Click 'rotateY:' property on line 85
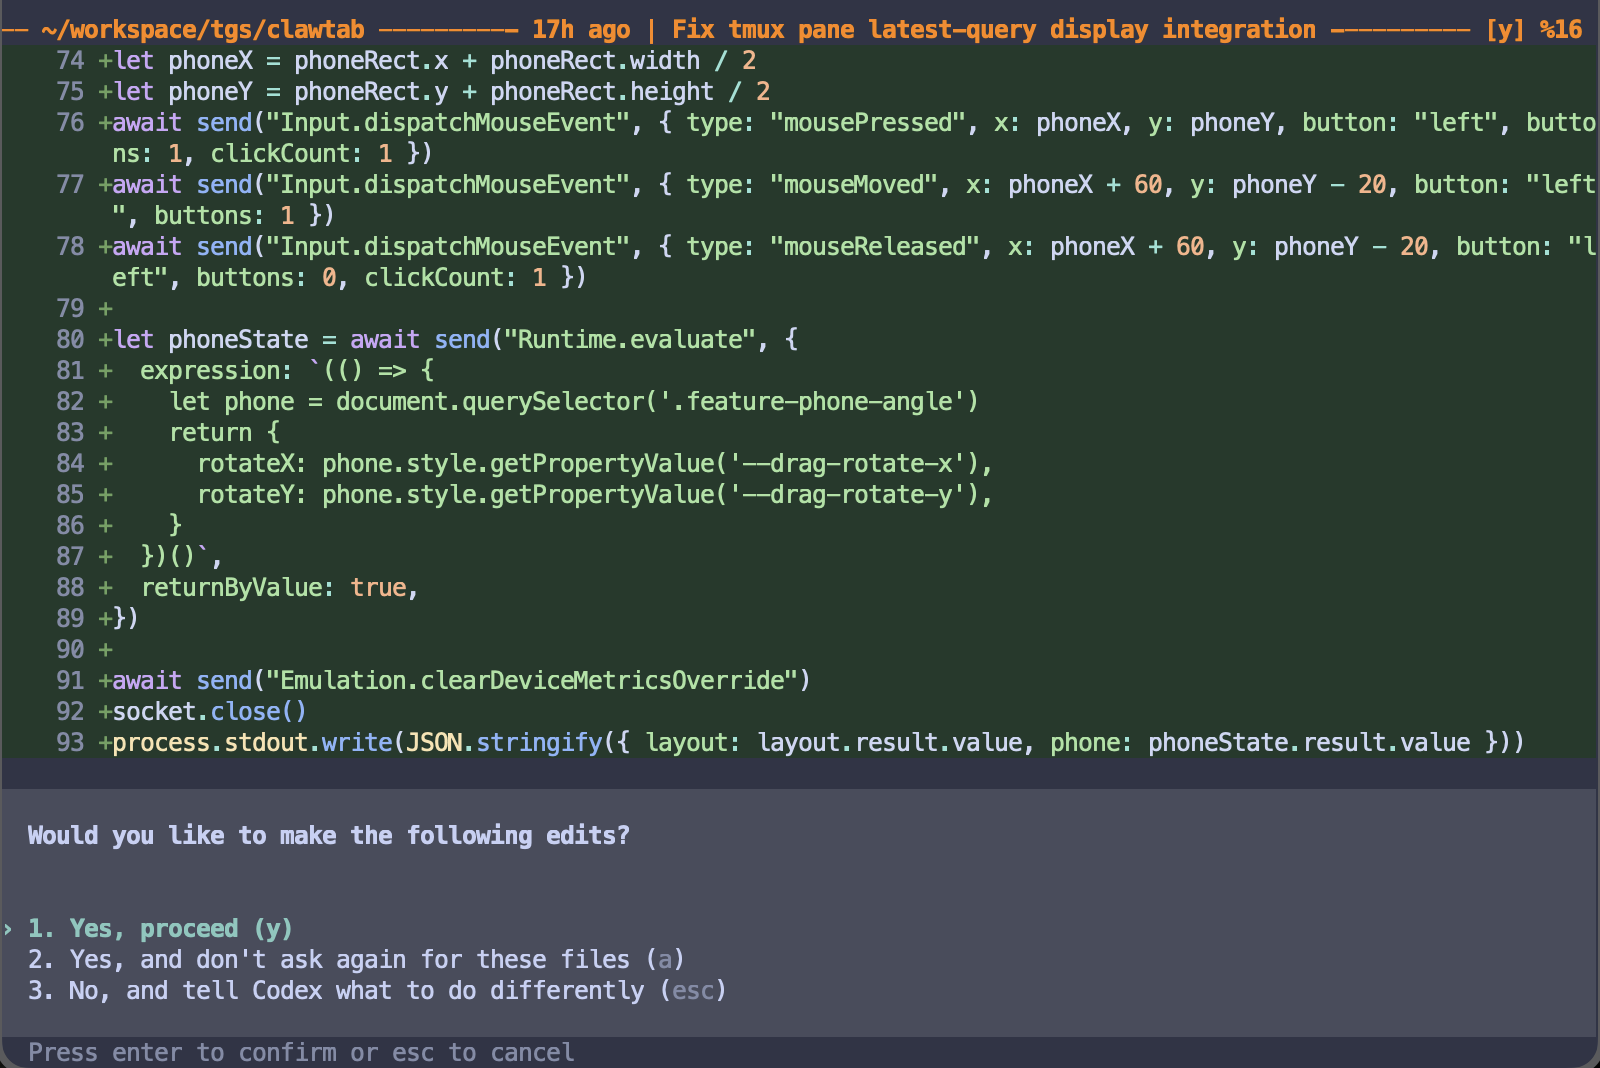The width and height of the screenshot is (1600, 1068). [252, 495]
